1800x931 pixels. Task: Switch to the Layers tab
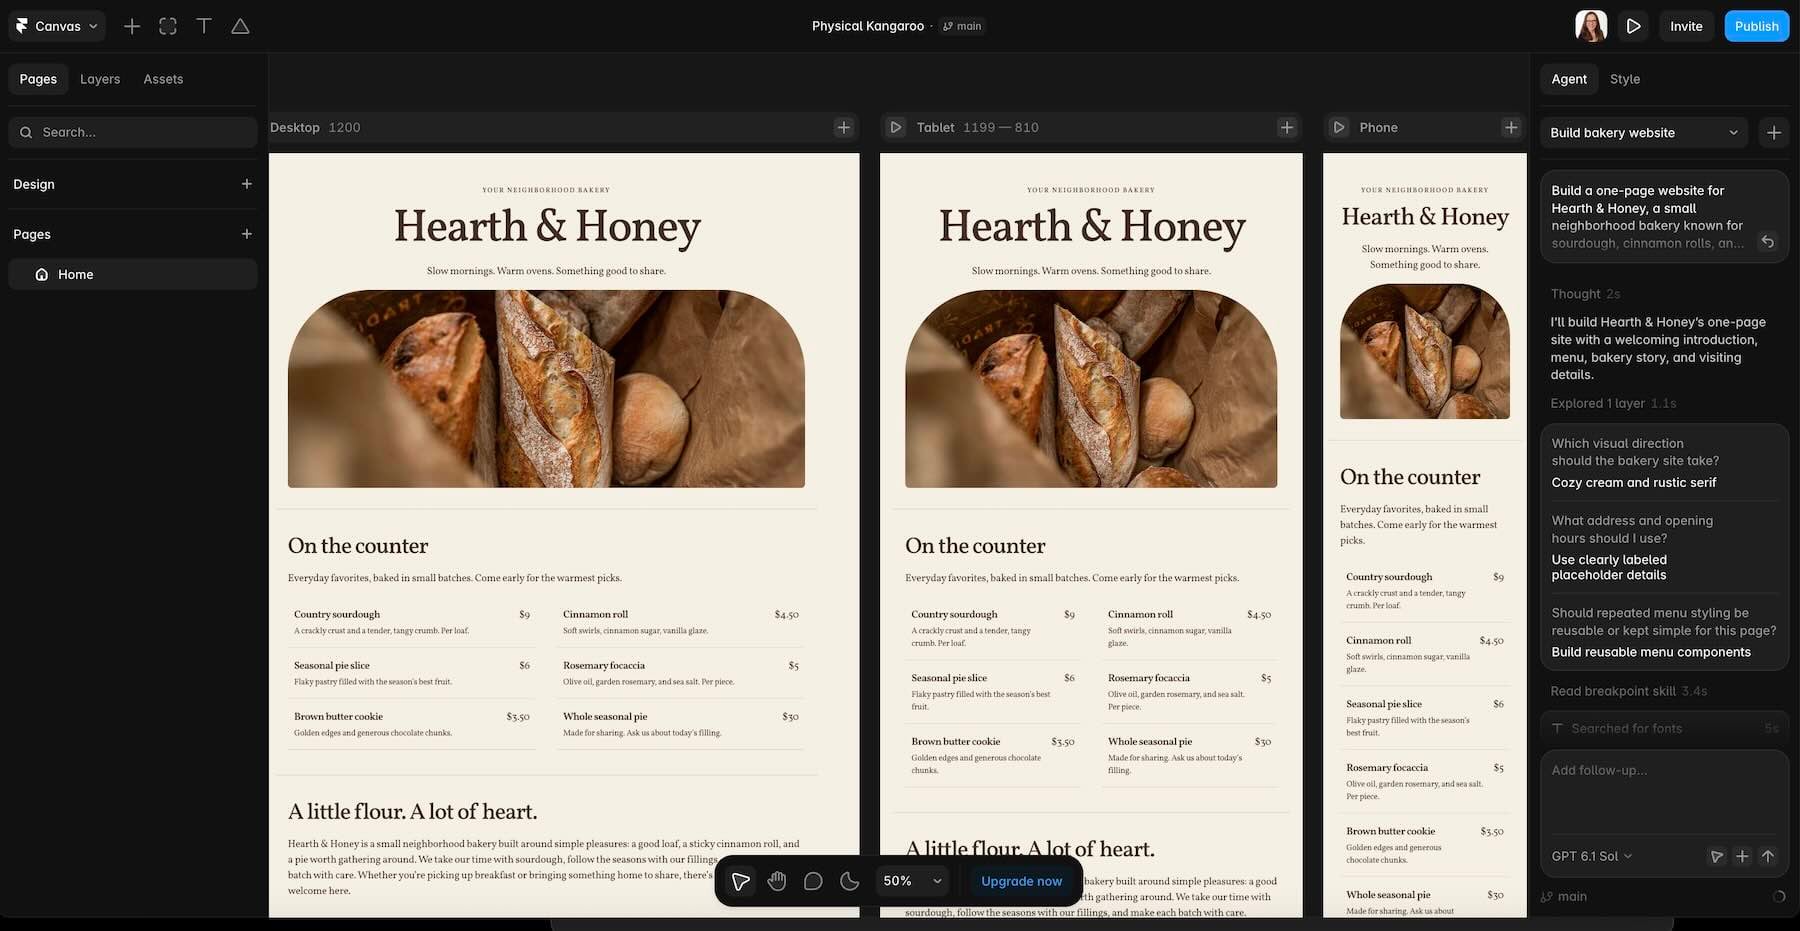(x=100, y=79)
